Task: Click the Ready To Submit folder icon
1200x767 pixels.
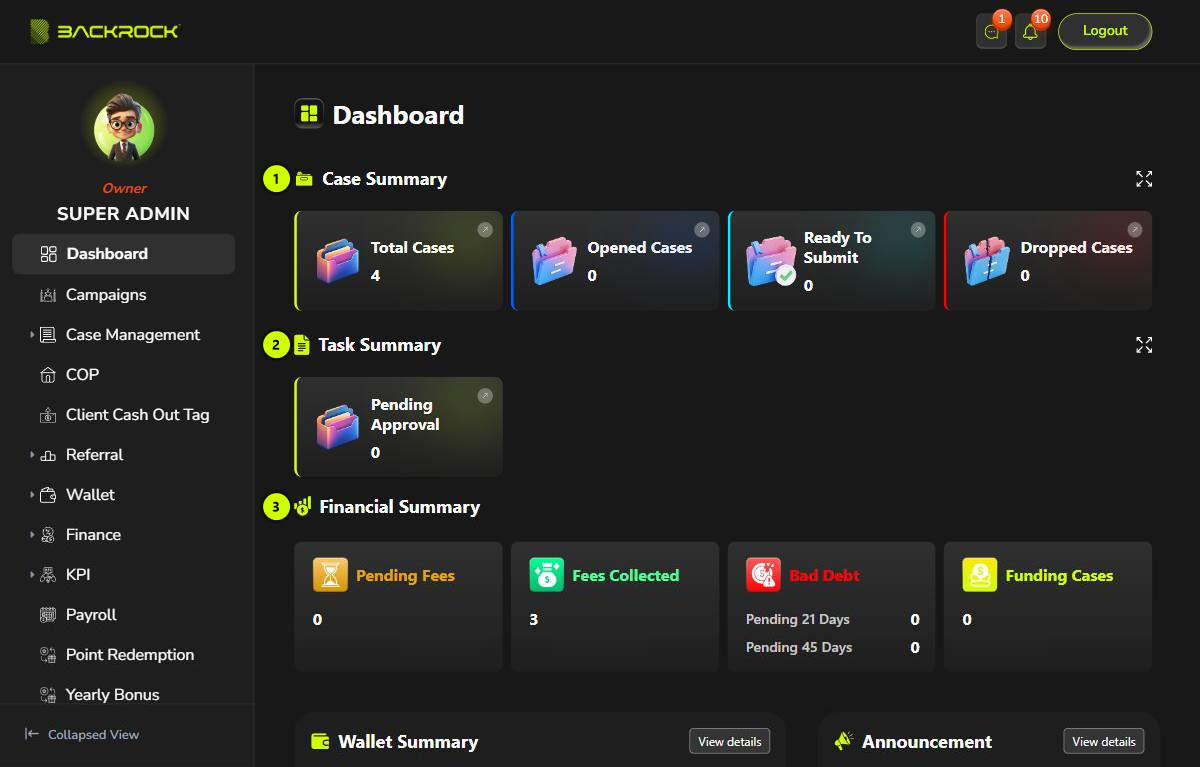Action: click(771, 261)
